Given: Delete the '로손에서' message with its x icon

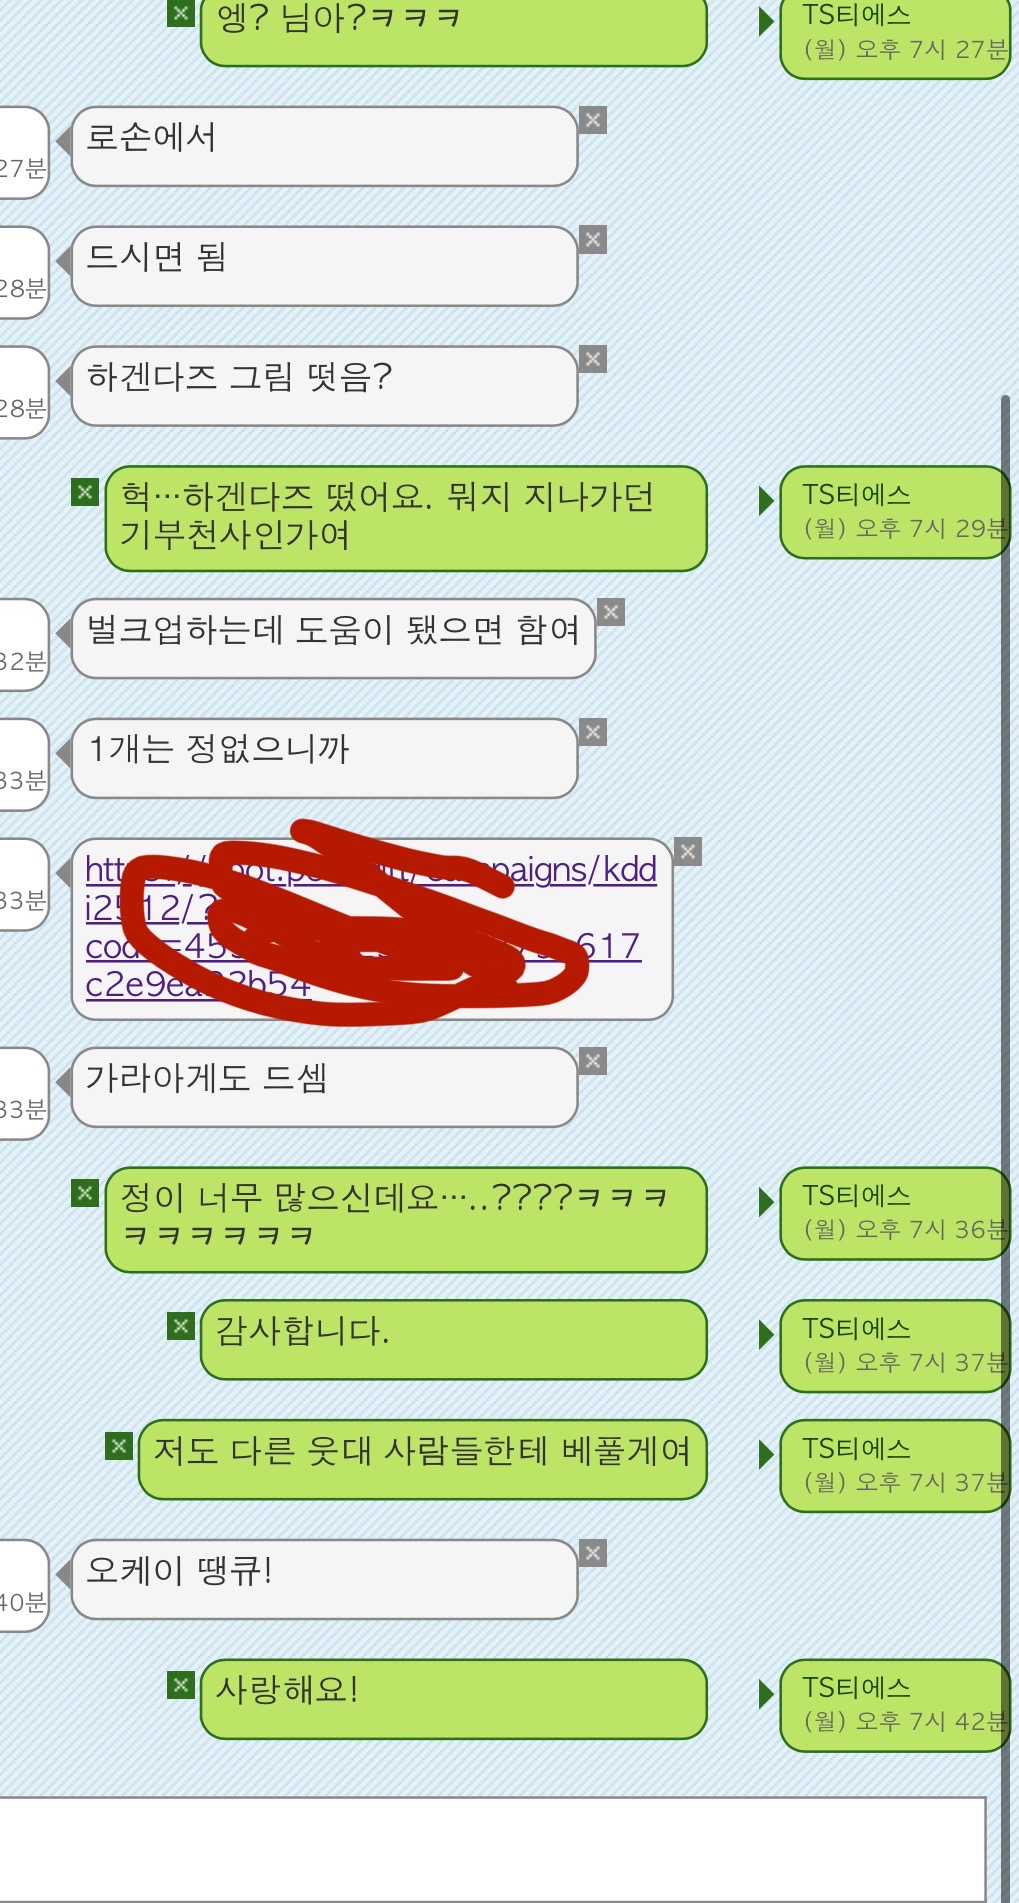Looking at the screenshot, I should pyautogui.click(x=593, y=120).
